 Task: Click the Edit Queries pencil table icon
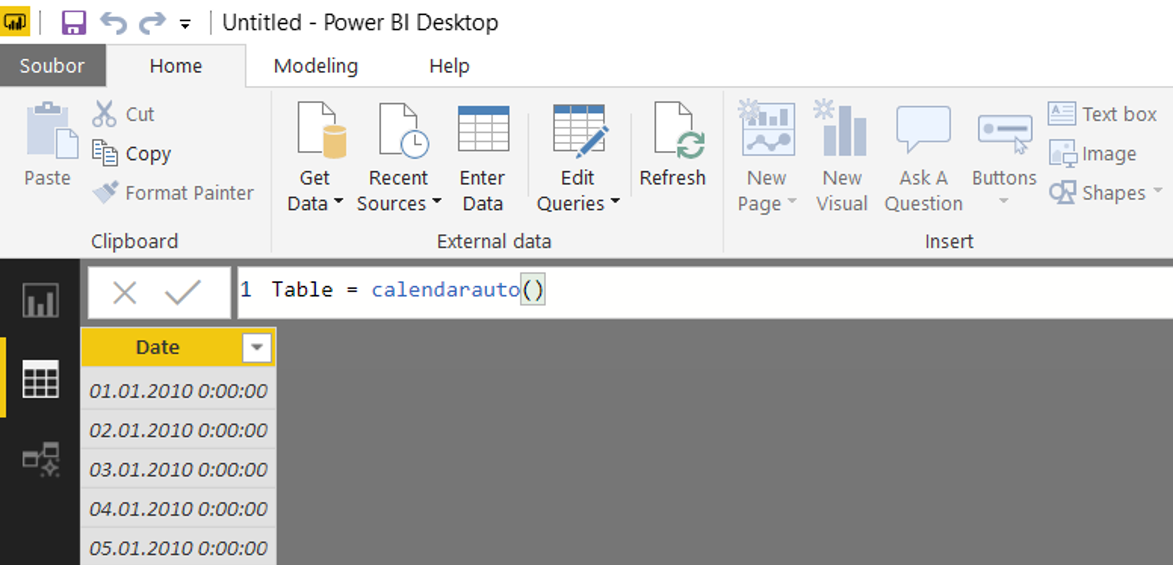click(581, 129)
